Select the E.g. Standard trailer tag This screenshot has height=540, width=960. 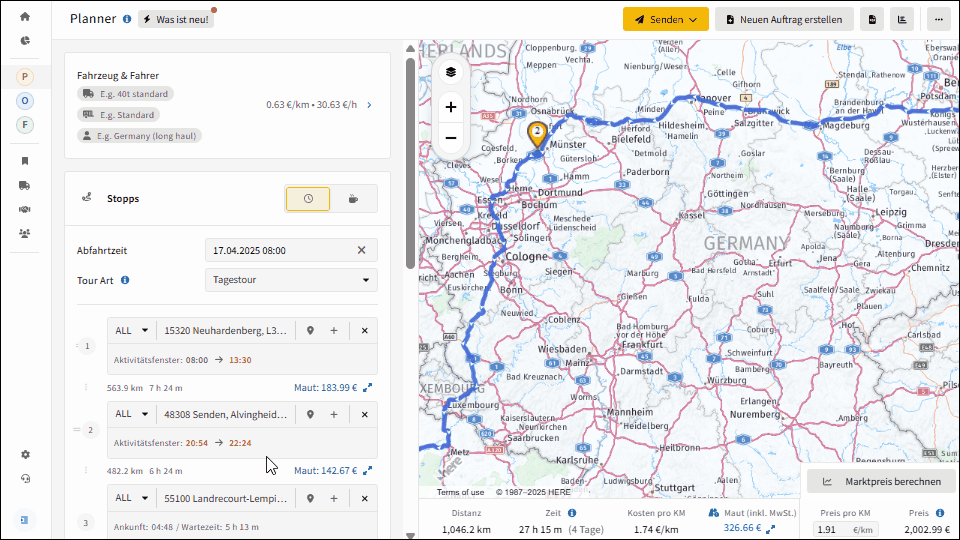click(x=119, y=114)
